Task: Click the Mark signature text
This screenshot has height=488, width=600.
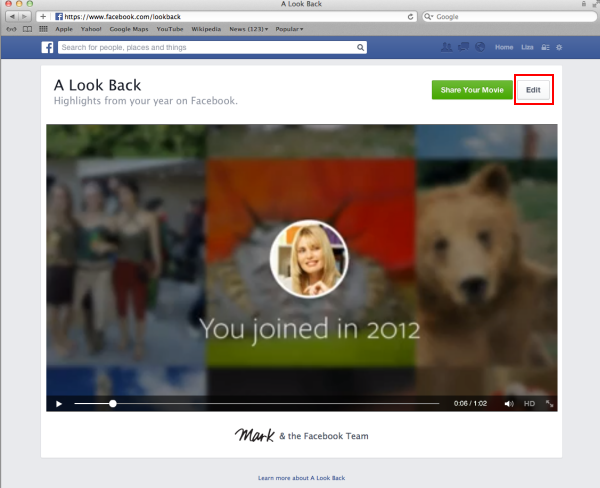Action: [254, 435]
